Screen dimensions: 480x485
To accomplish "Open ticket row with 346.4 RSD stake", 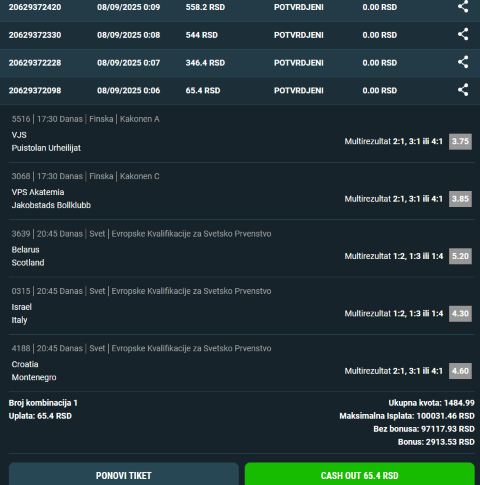I will 240,63.
